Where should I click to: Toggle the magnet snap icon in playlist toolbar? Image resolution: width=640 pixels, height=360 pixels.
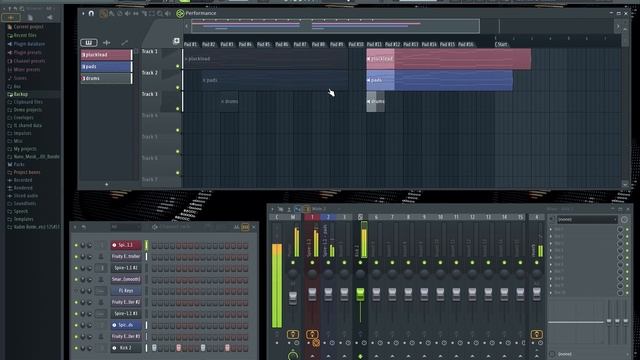click(91, 13)
